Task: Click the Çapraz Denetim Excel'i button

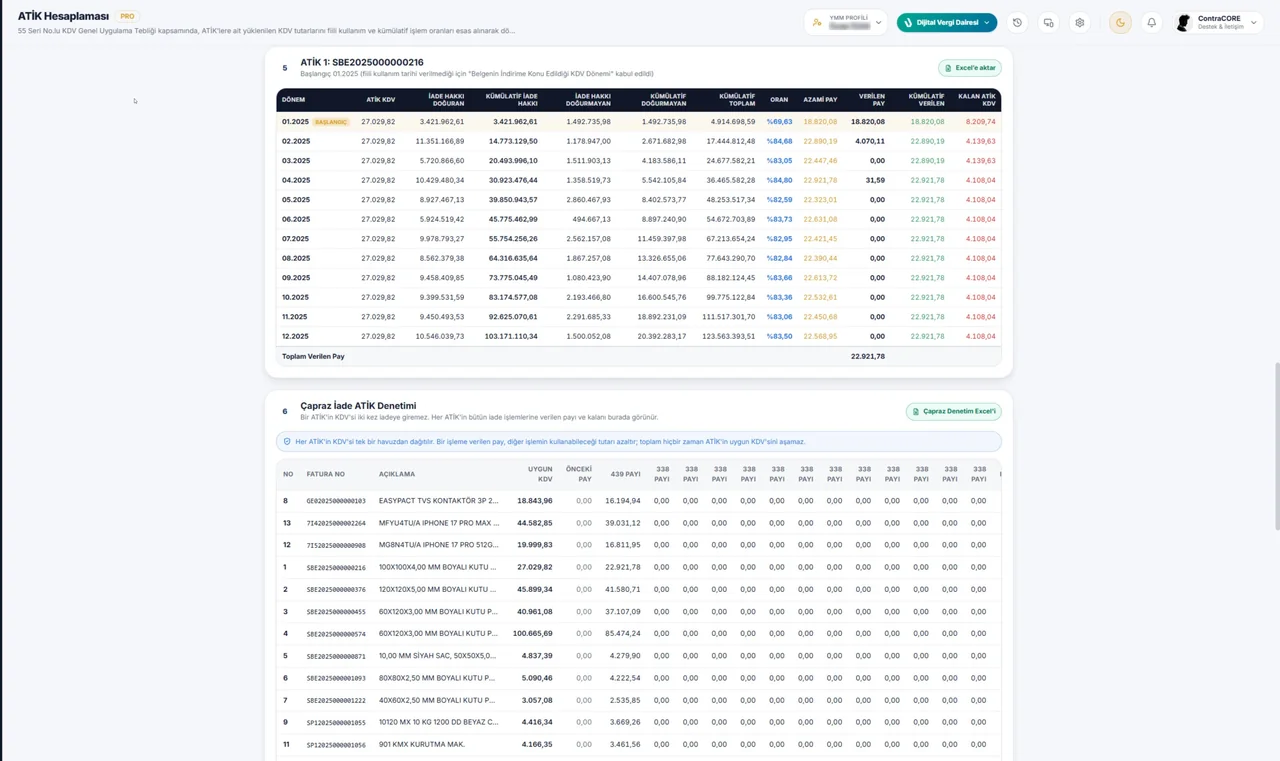Action: [x=953, y=411]
